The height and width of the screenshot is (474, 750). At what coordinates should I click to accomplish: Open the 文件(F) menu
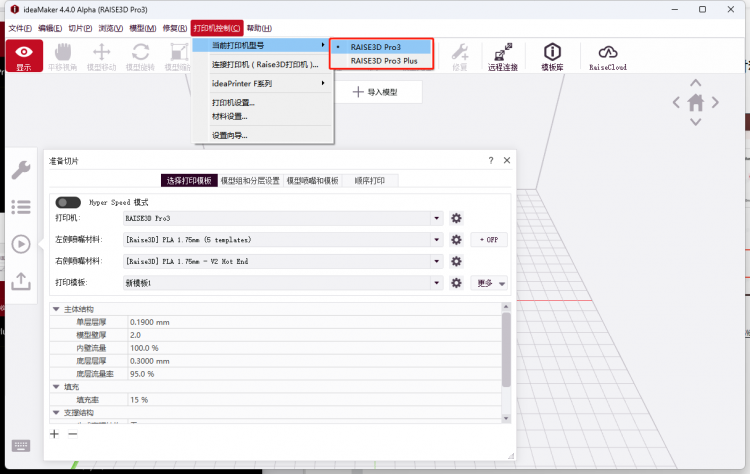click(20, 28)
